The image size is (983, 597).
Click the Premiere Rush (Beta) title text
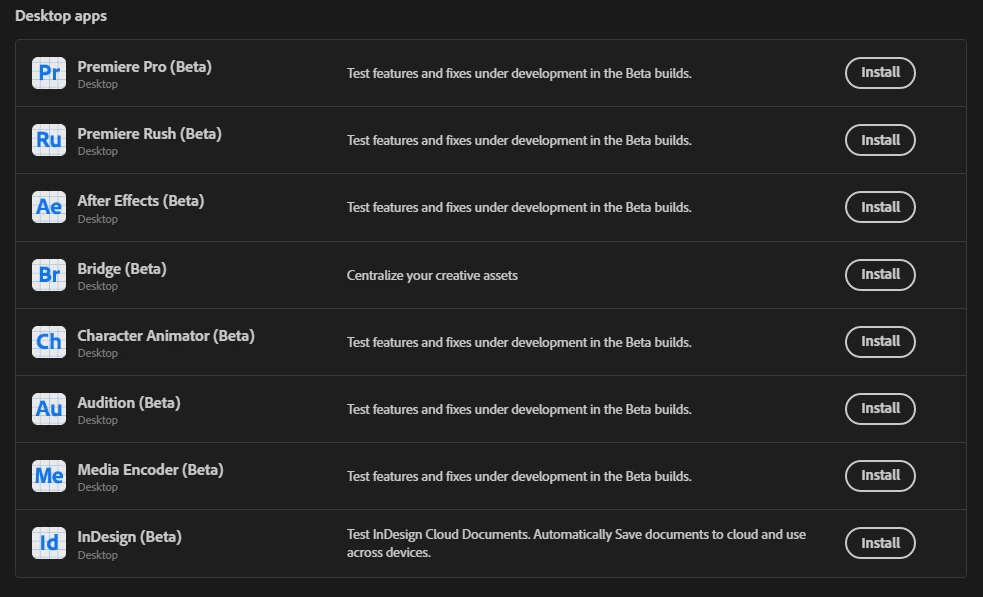click(x=149, y=134)
